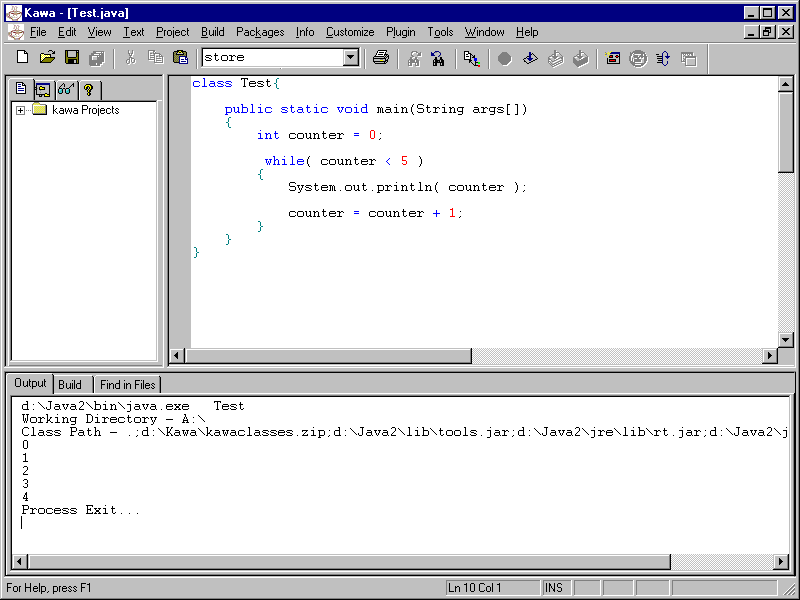The image size is (800, 600).
Task: Click the blue compile arrow icon
Action: coord(530,59)
